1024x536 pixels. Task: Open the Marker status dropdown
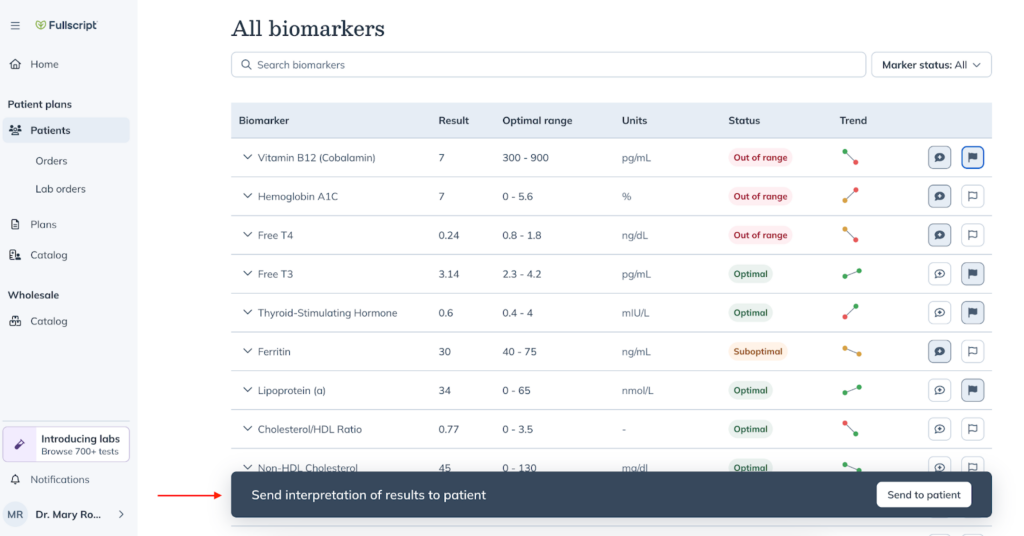coord(931,65)
